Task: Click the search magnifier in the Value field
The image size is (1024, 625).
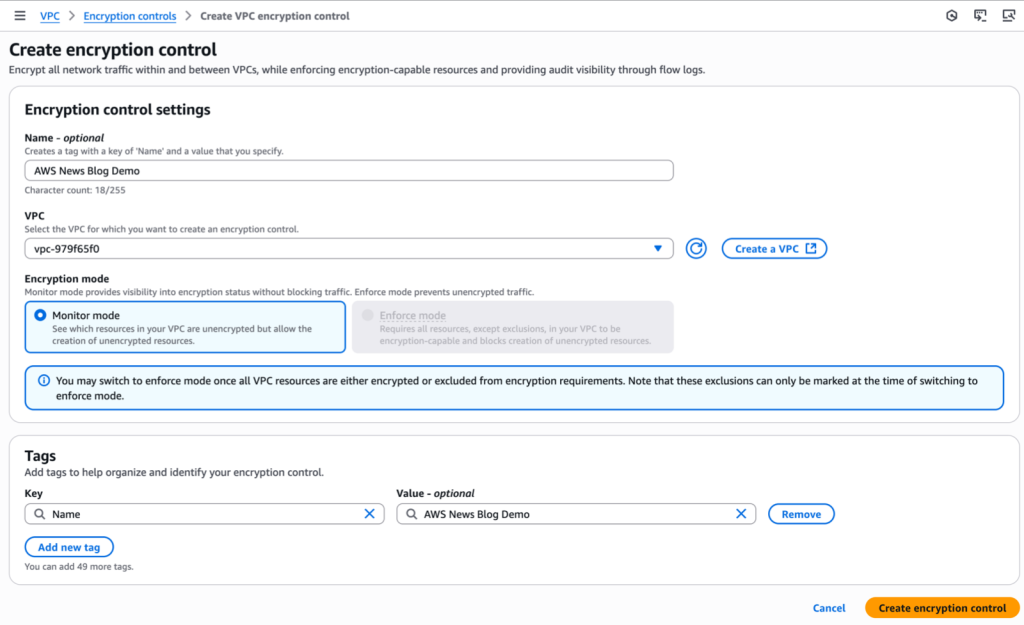Action: (410, 513)
